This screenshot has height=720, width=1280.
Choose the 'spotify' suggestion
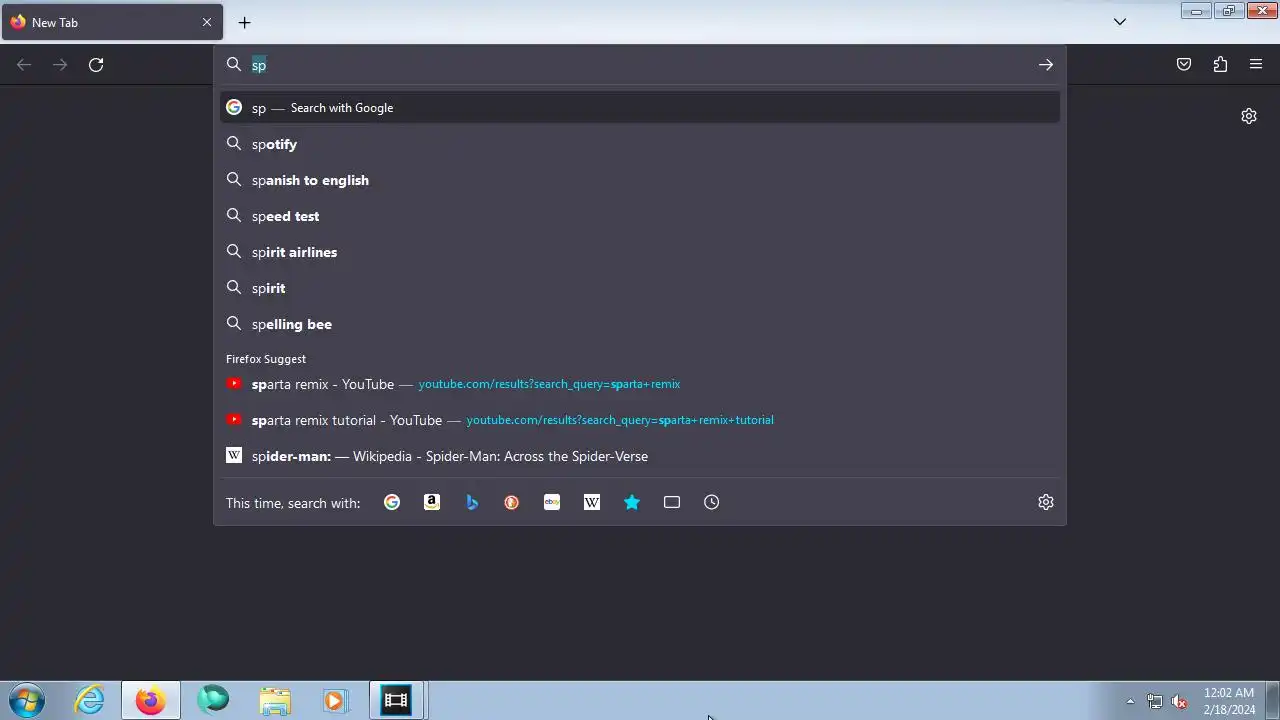(x=640, y=144)
